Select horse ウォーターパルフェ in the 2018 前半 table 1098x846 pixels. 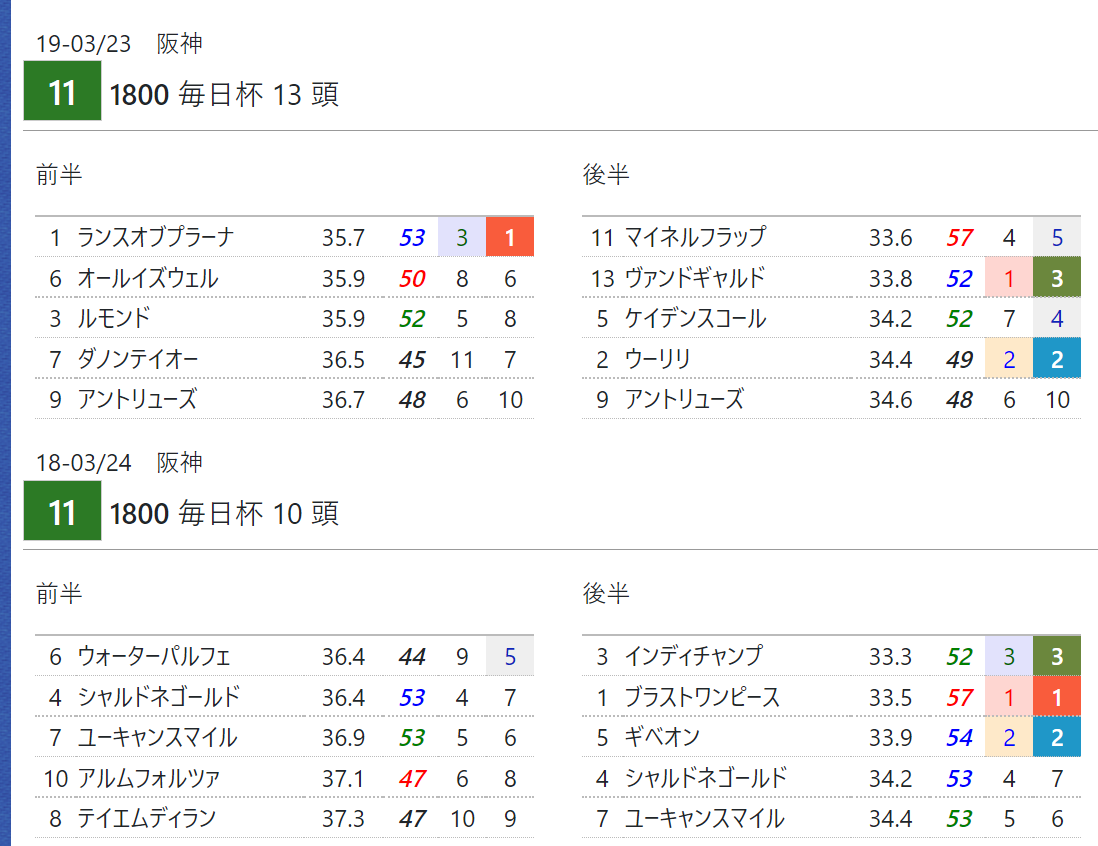[x=153, y=656]
